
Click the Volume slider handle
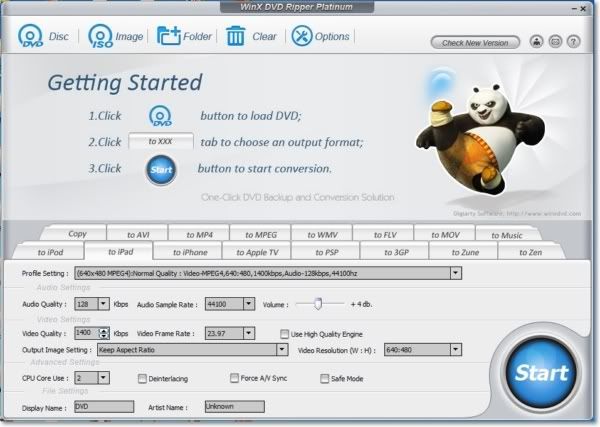(x=318, y=304)
